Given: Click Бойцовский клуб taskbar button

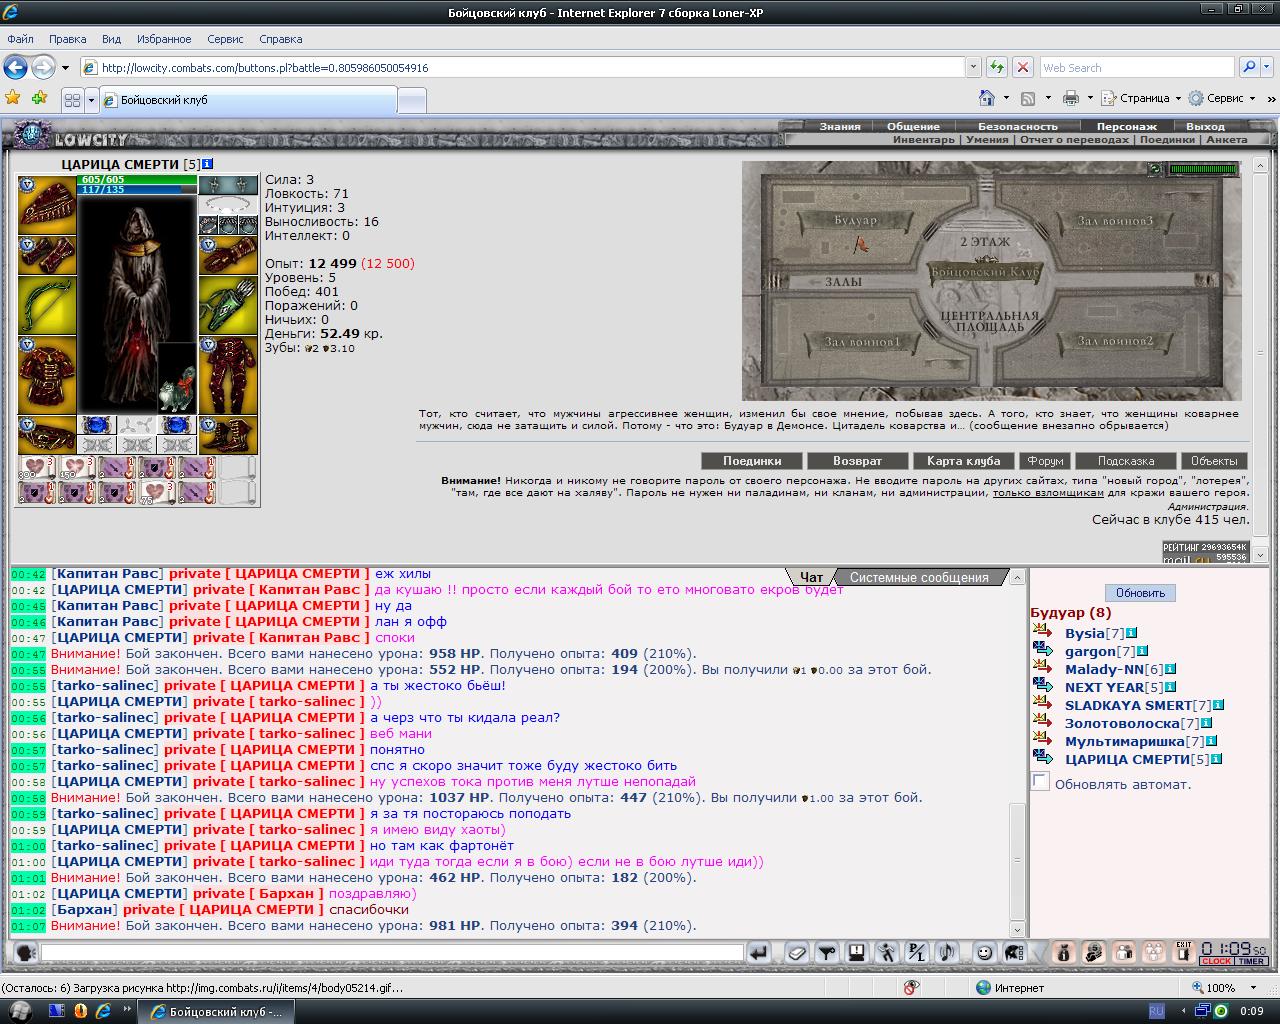Looking at the screenshot, I should pos(215,1011).
